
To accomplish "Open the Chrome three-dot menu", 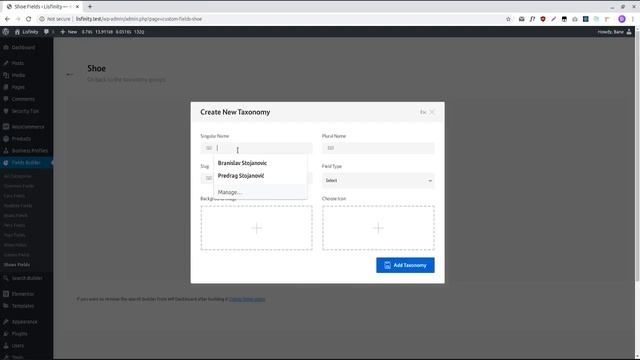I will (633, 19).
